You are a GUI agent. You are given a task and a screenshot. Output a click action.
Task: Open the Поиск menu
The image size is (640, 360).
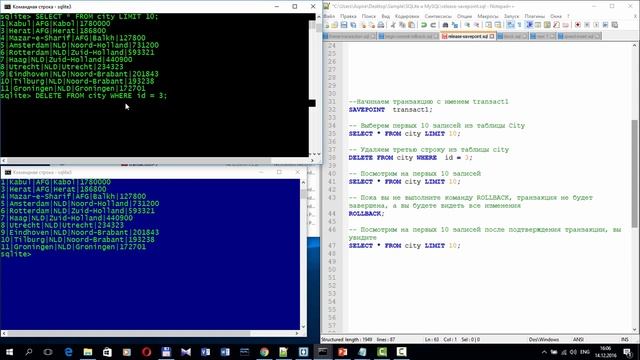tap(369, 16)
